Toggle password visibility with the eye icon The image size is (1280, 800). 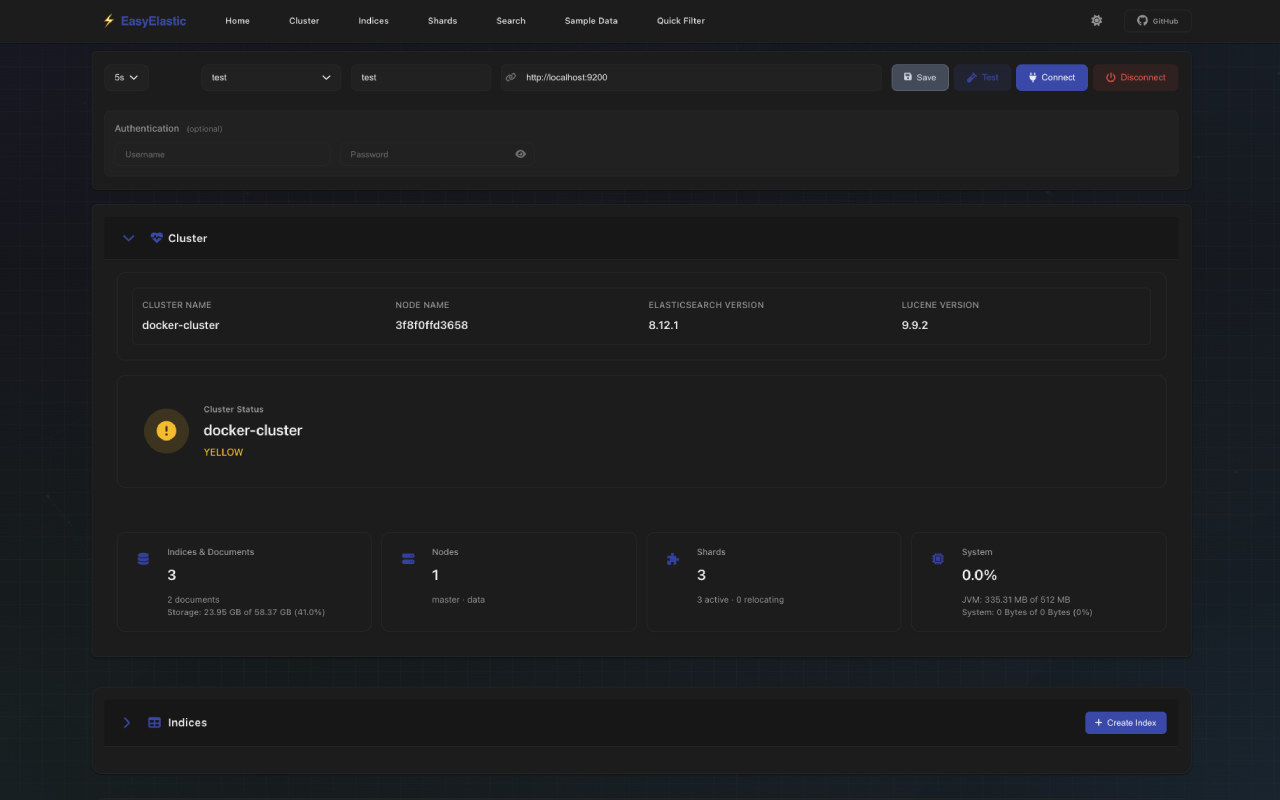520,154
